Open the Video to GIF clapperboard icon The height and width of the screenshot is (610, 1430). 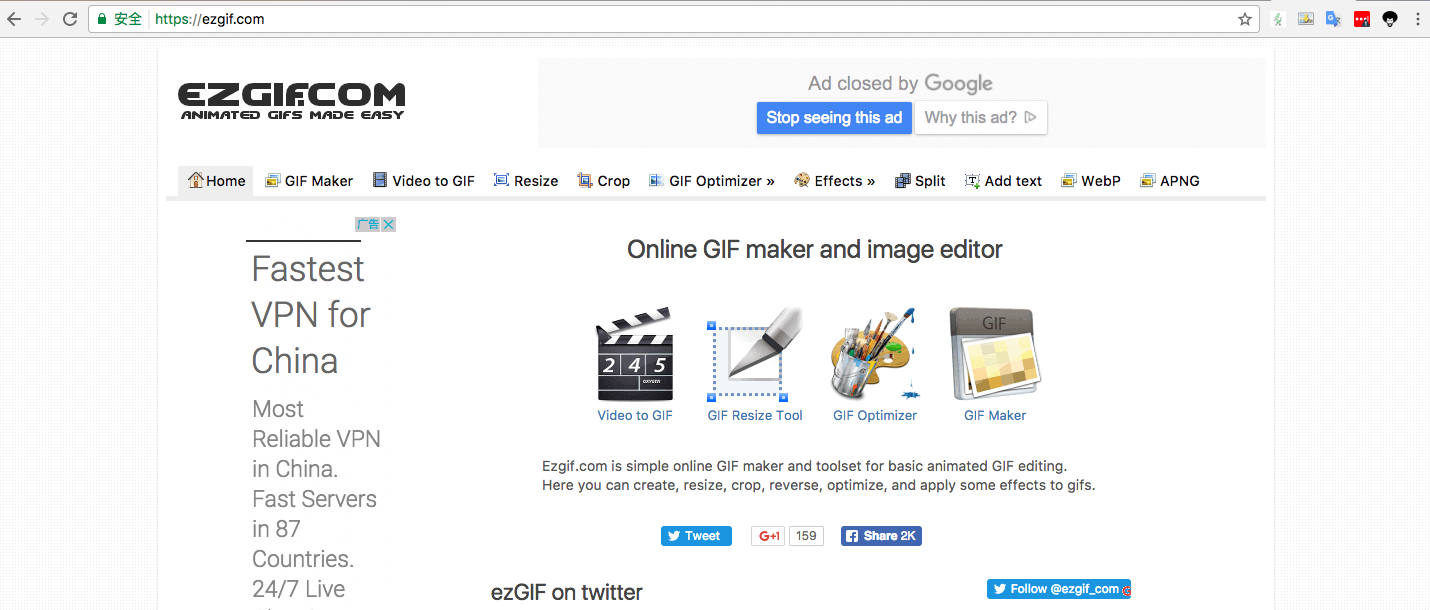click(635, 355)
